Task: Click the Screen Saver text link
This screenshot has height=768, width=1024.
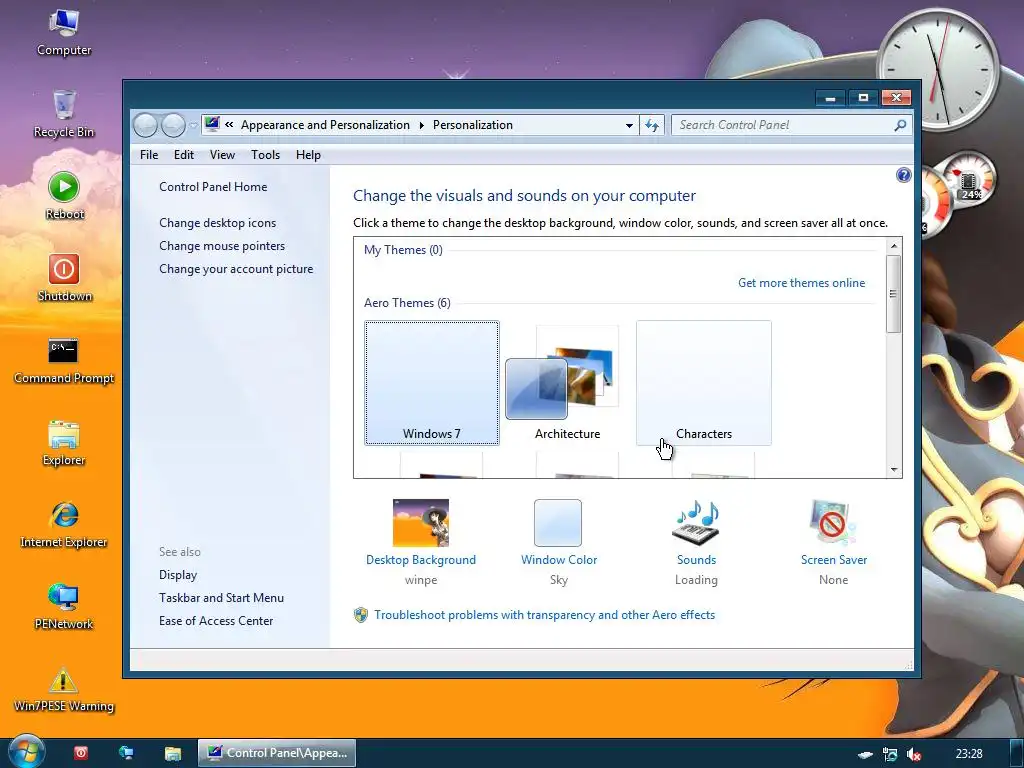Action: 834,560
